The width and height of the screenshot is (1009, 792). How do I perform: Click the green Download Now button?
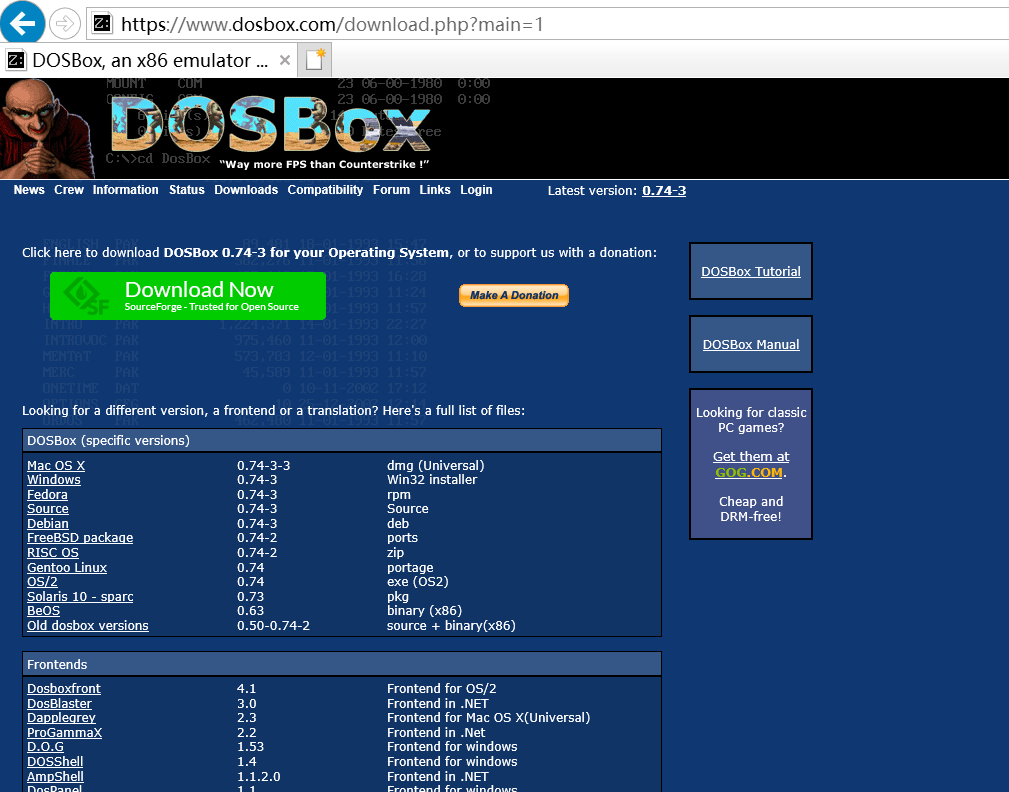(x=188, y=296)
